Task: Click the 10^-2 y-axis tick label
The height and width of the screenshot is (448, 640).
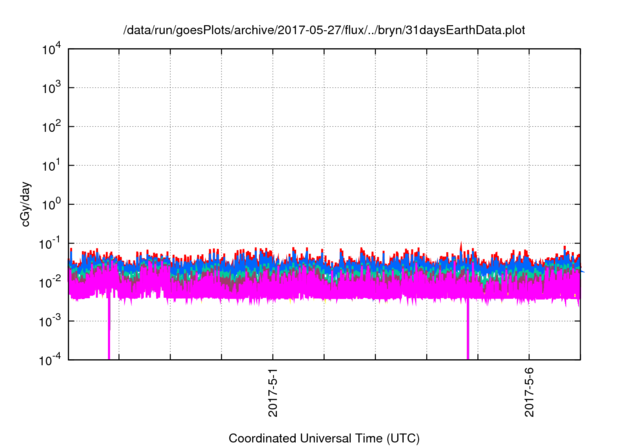Action: (x=51, y=282)
